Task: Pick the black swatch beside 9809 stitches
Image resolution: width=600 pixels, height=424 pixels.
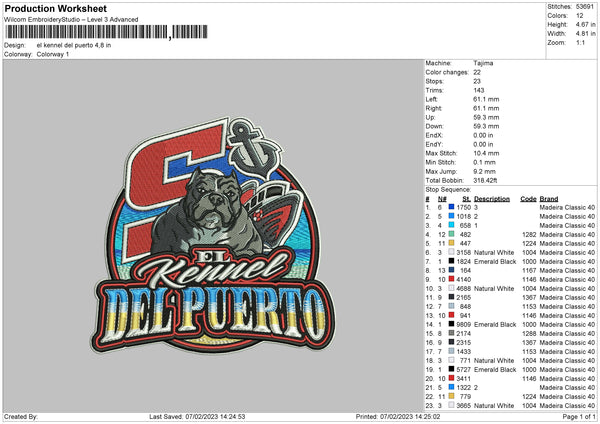Action: coord(452,324)
